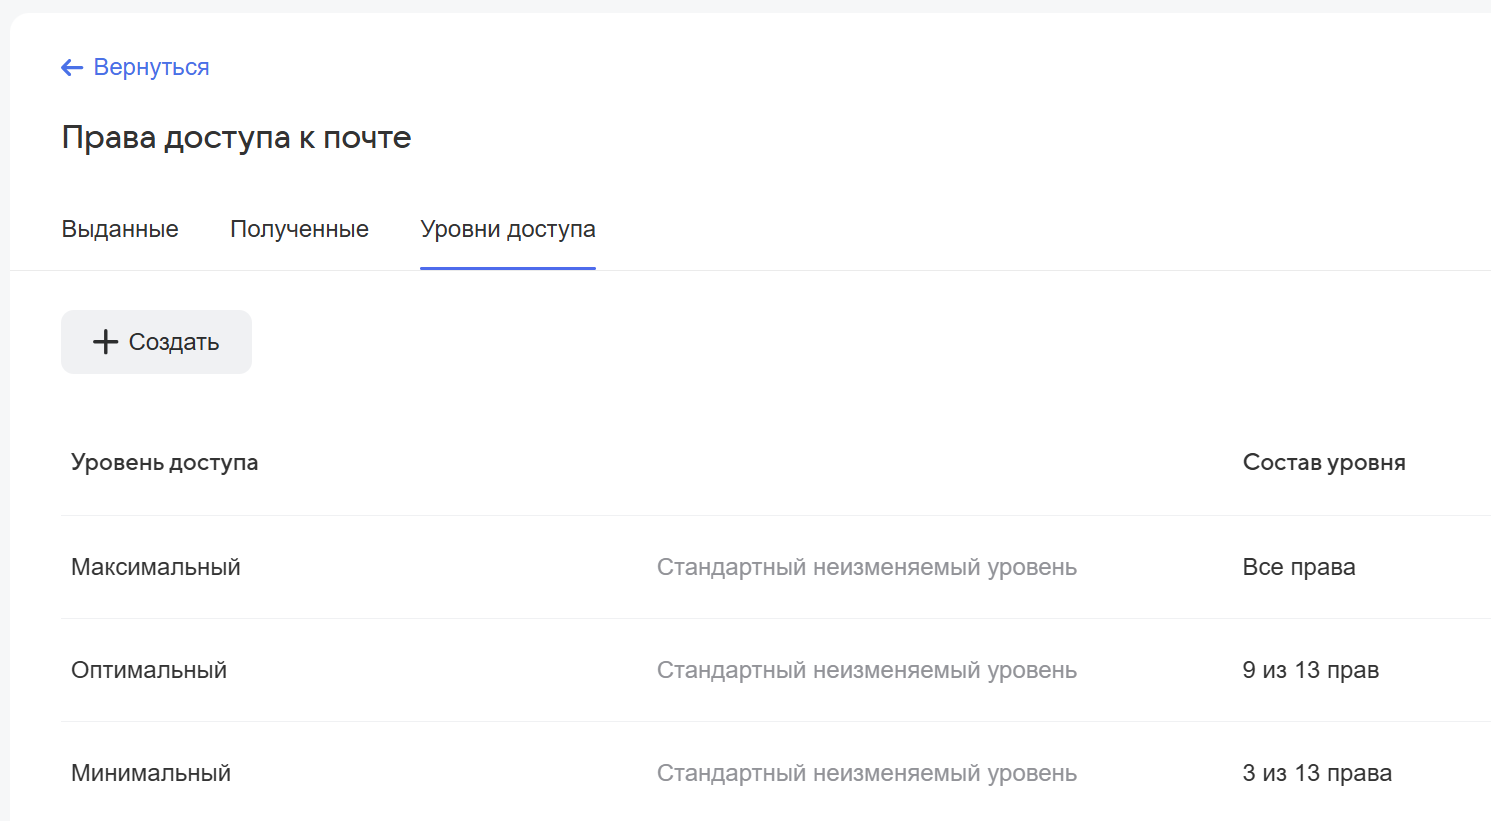This screenshot has height=821, width=1491.
Task: Click the Вернуться link text
Action: tap(151, 68)
